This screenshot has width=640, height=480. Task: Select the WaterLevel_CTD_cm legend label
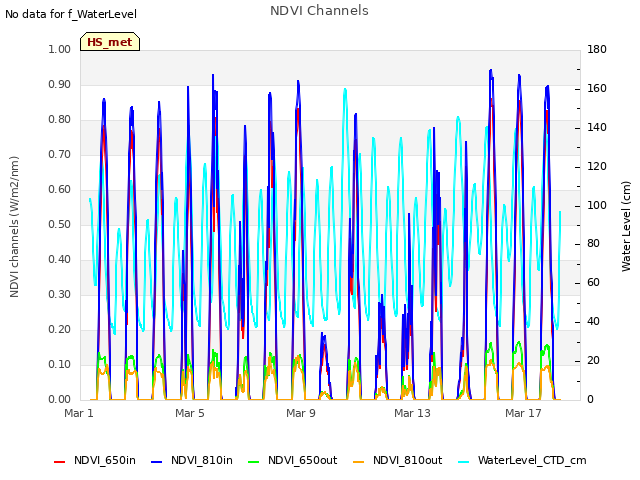coord(532,460)
